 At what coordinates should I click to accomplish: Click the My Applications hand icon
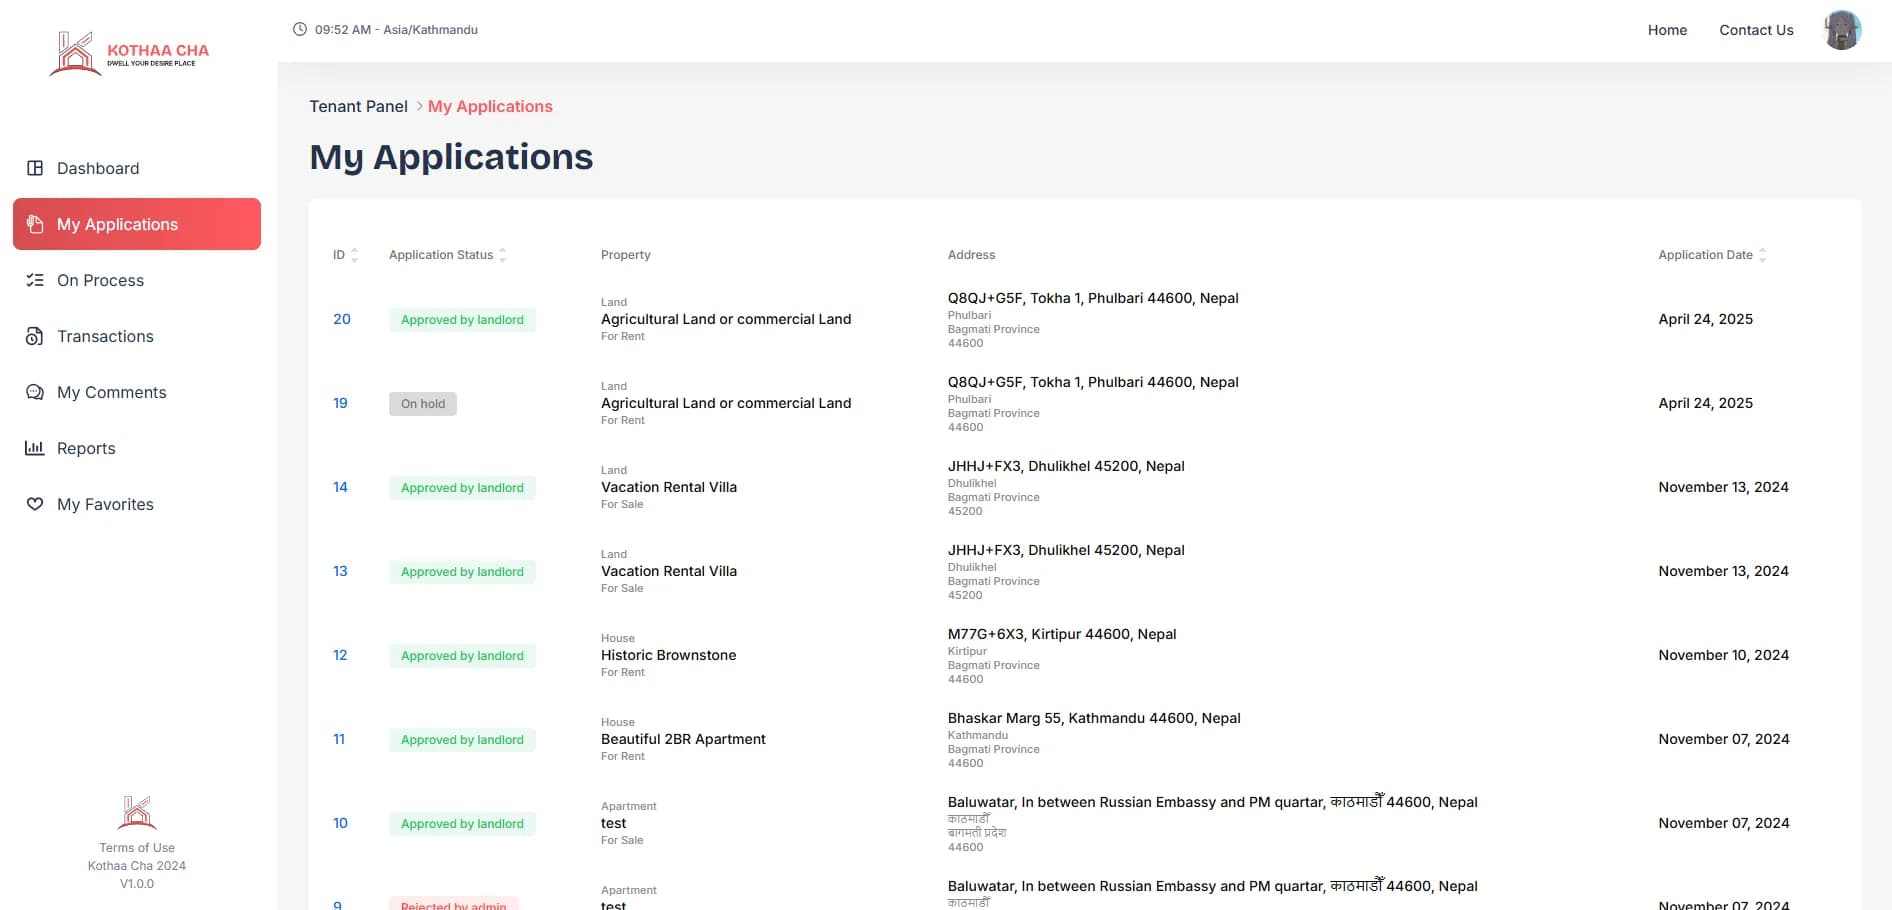[35, 224]
